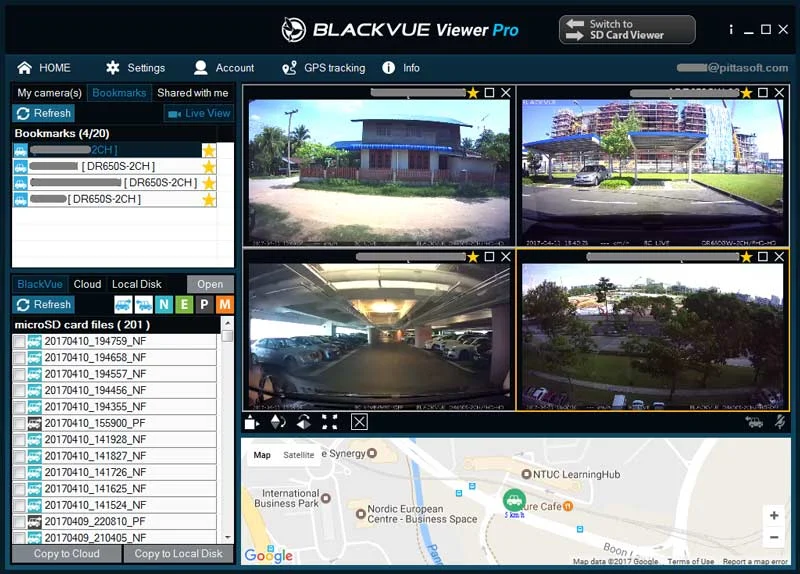This screenshot has height=574, width=800.
Task: Maximize the top-right construction site video
Action: click(x=763, y=92)
